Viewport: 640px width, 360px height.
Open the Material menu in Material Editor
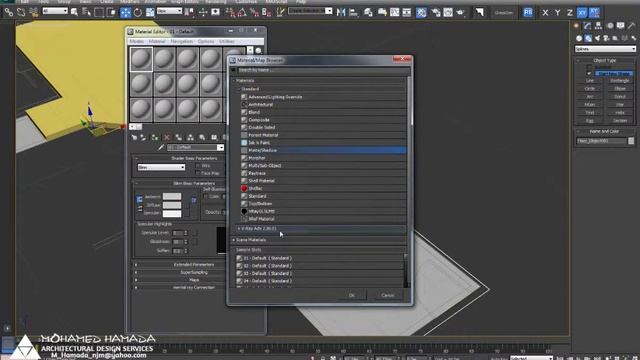coord(157,41)
